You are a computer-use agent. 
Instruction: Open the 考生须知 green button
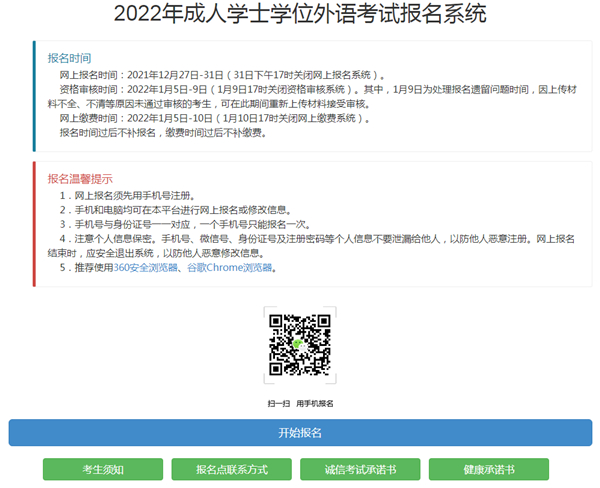point(103,469)
